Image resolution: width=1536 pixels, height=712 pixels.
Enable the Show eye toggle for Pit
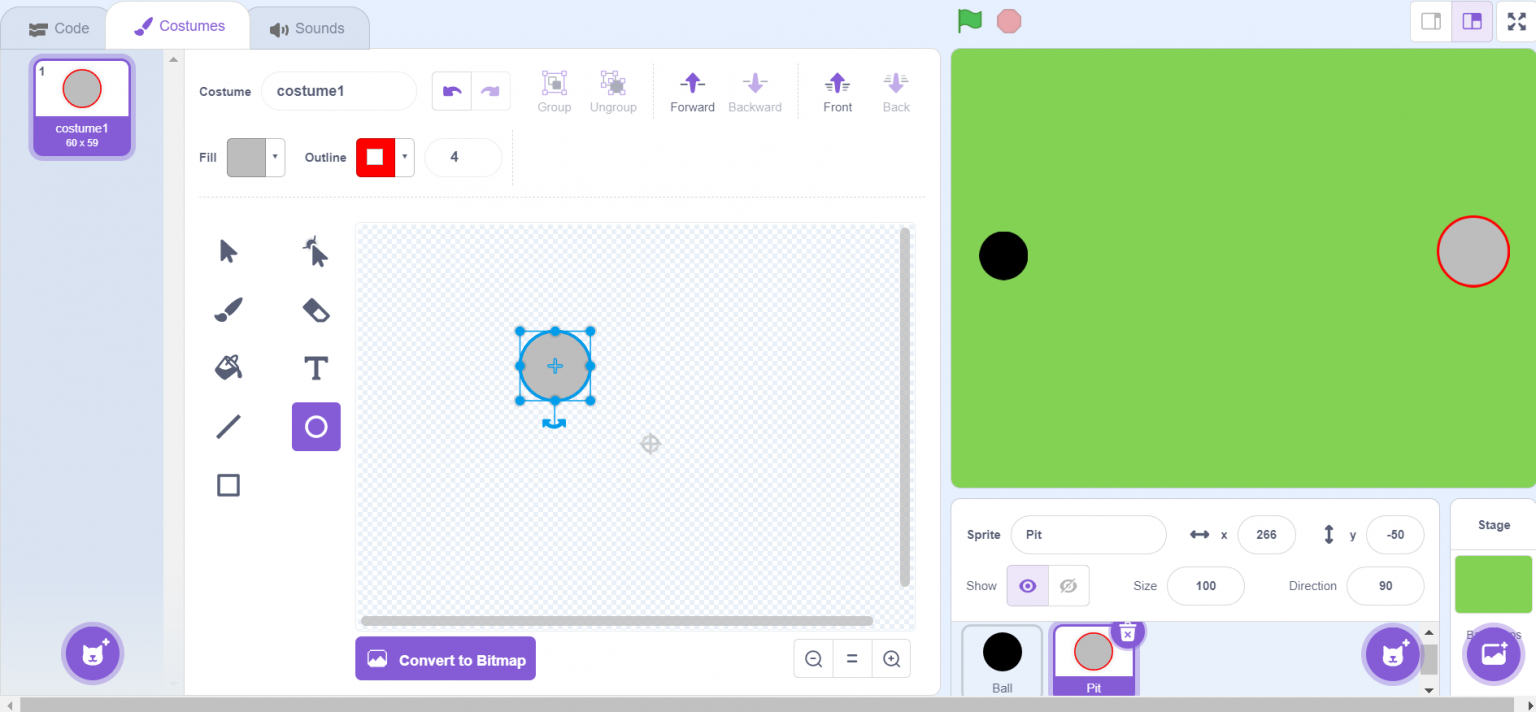(x=1027, y=586)
